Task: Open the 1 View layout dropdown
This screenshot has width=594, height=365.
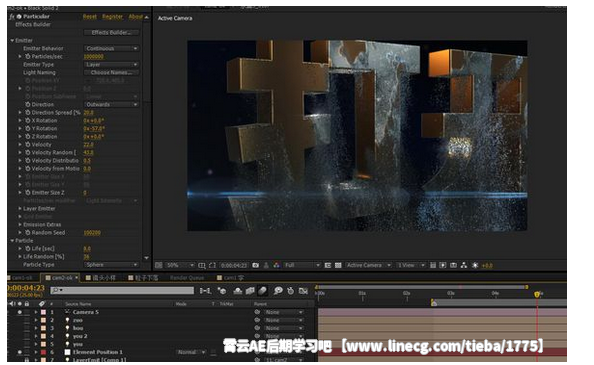Action: tap(411, 265)
